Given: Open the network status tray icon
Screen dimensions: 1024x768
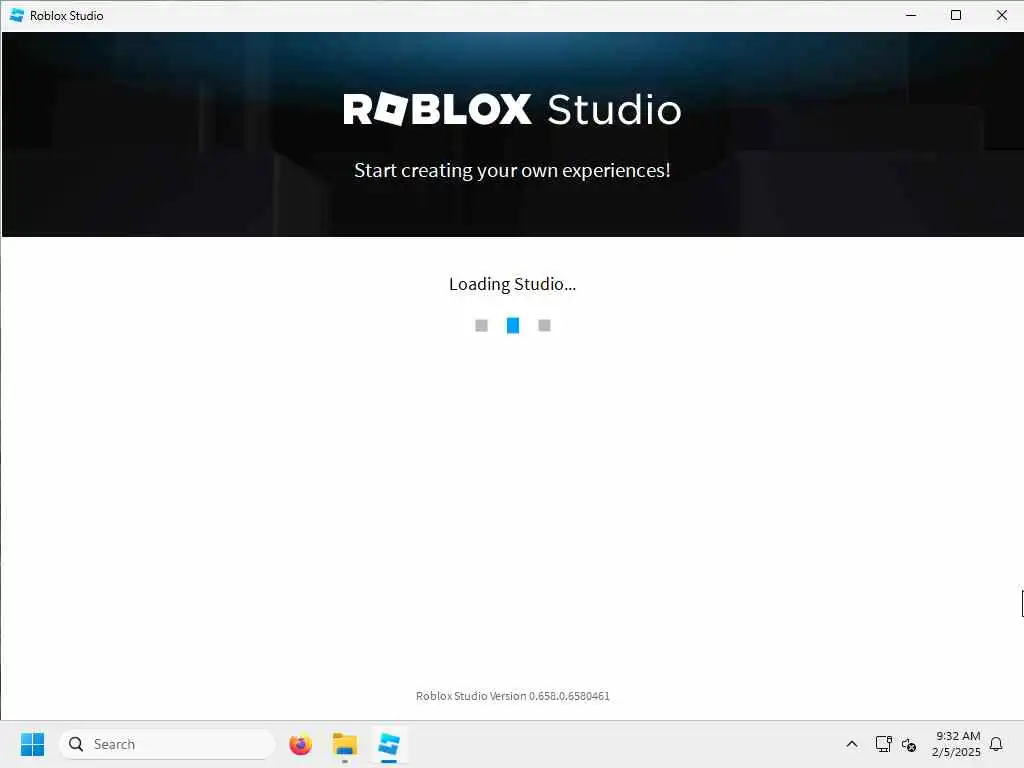Looking at the screenshot, I should click(x=883, y=744).
